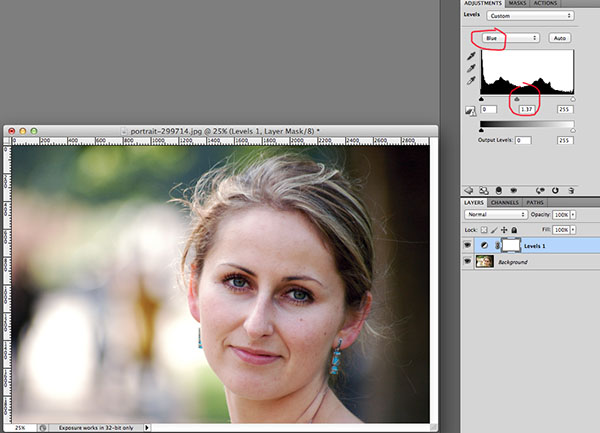Hide the Levels 1 layer
Viewport: 600px width, 433px height.
tap(469, 245)
